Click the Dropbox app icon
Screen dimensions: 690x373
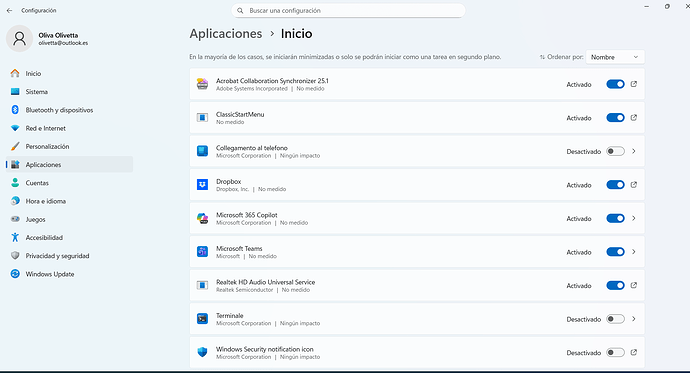coord(202,185)
